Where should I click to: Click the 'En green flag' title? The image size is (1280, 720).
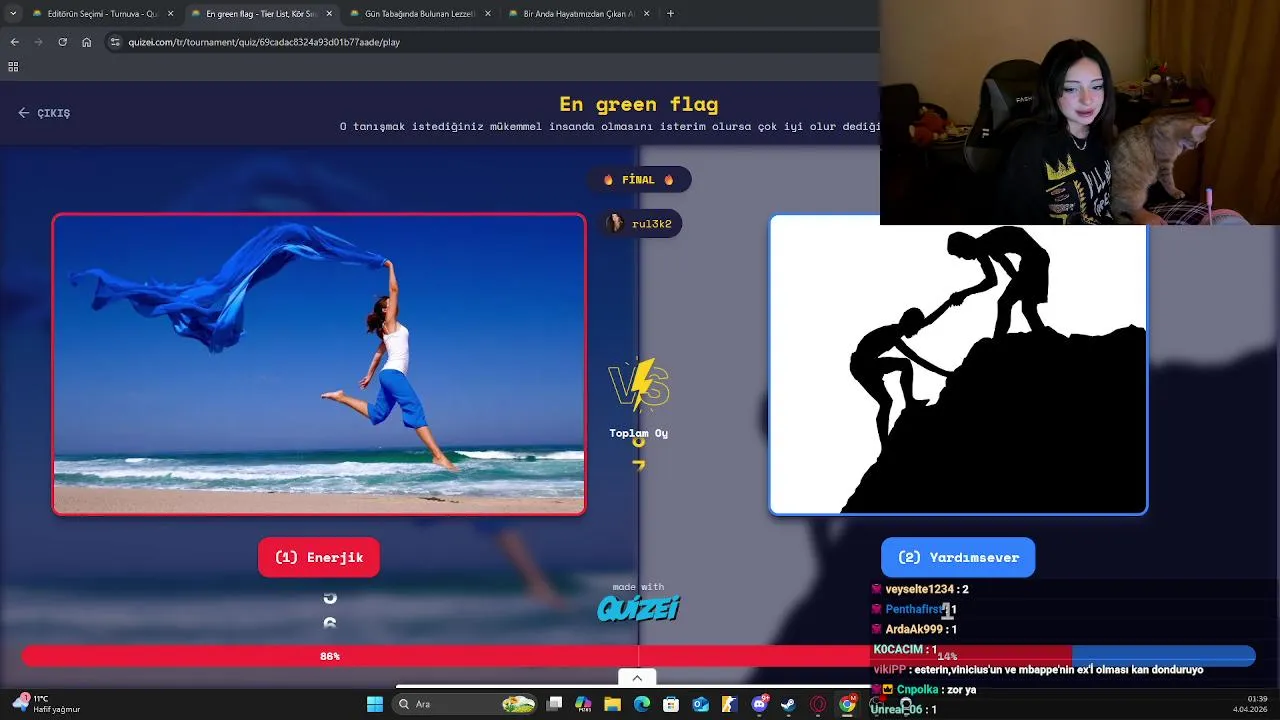pyautogui.click(x=638, y=104)
